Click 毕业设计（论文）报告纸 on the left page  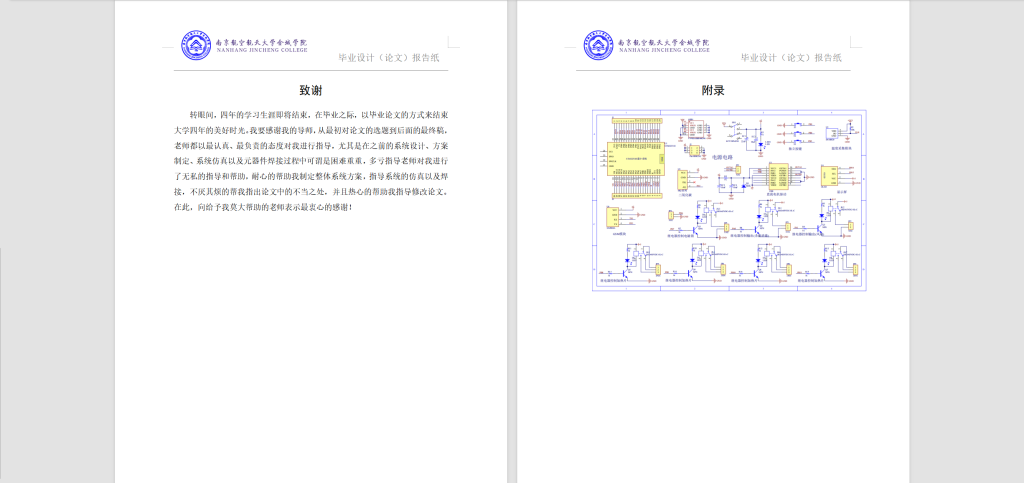click(389, 57)
